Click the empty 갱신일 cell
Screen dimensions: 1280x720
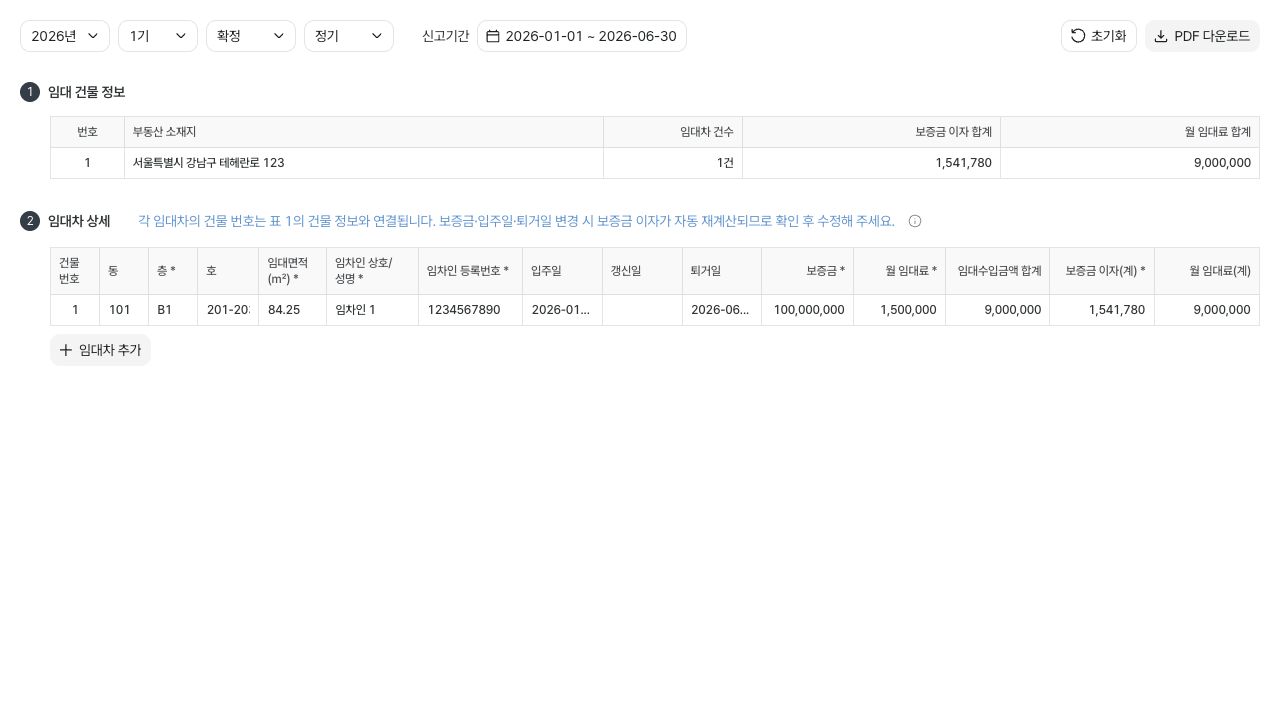(x=642, y=310)
